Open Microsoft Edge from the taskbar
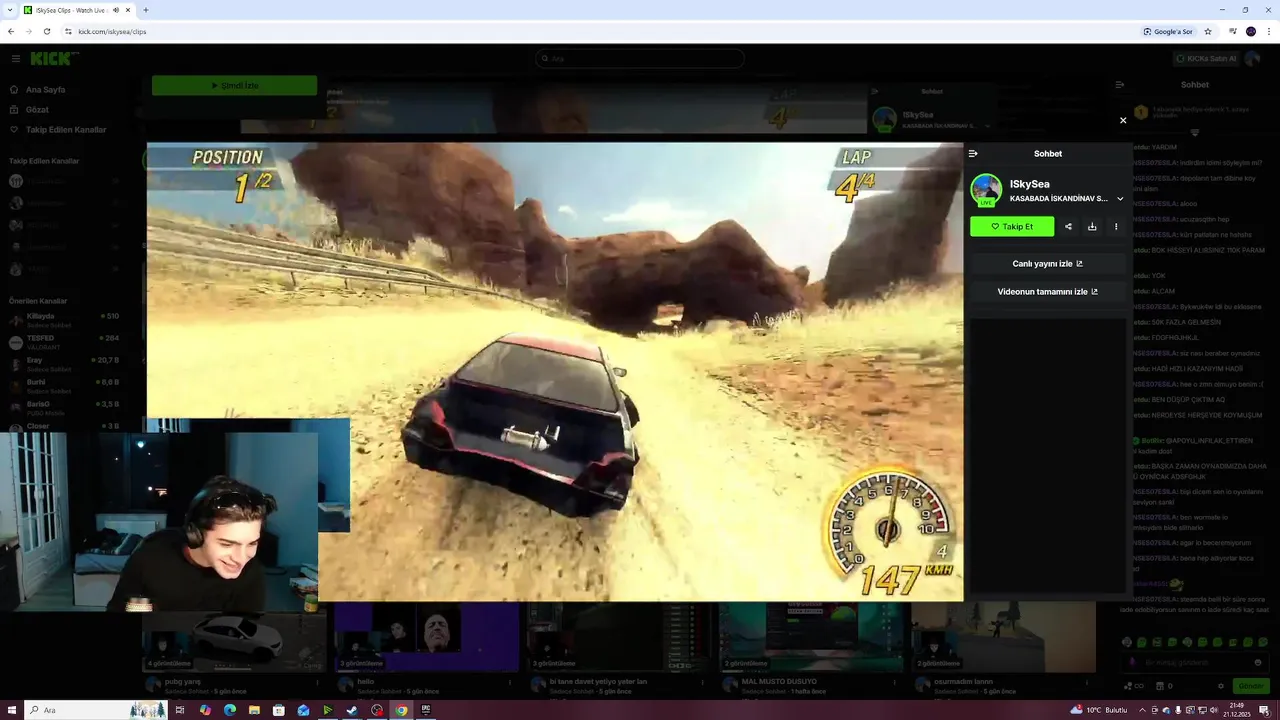 tap(230, 710)
